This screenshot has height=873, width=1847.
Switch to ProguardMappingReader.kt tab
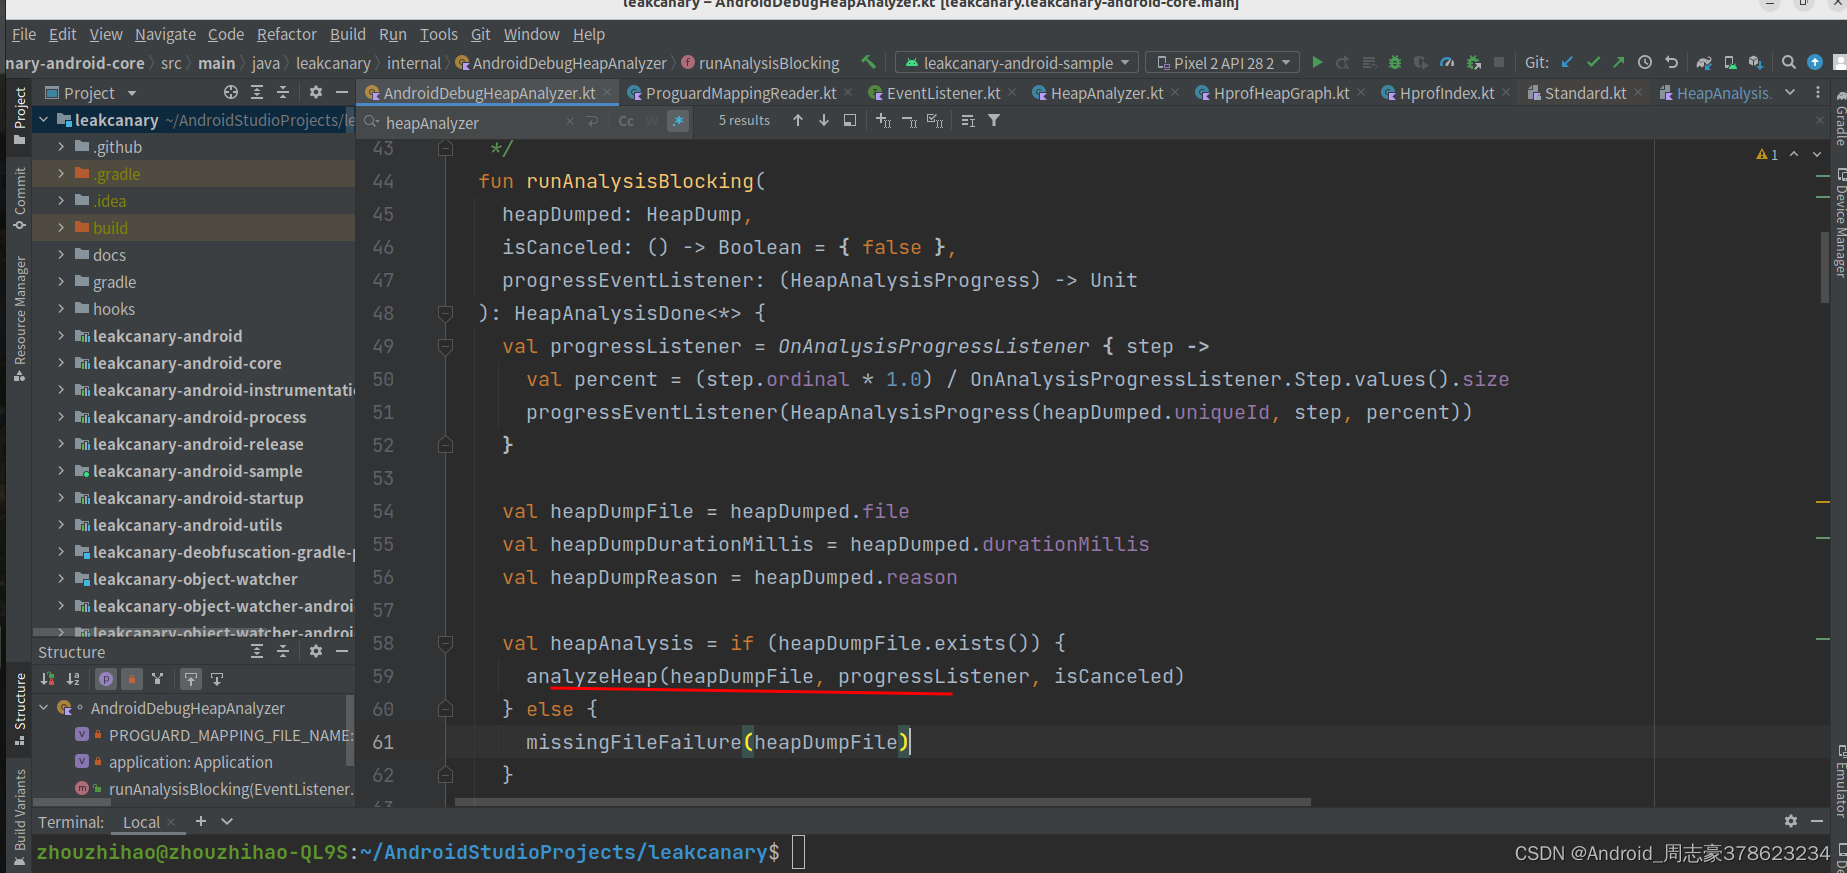(740, 93)
